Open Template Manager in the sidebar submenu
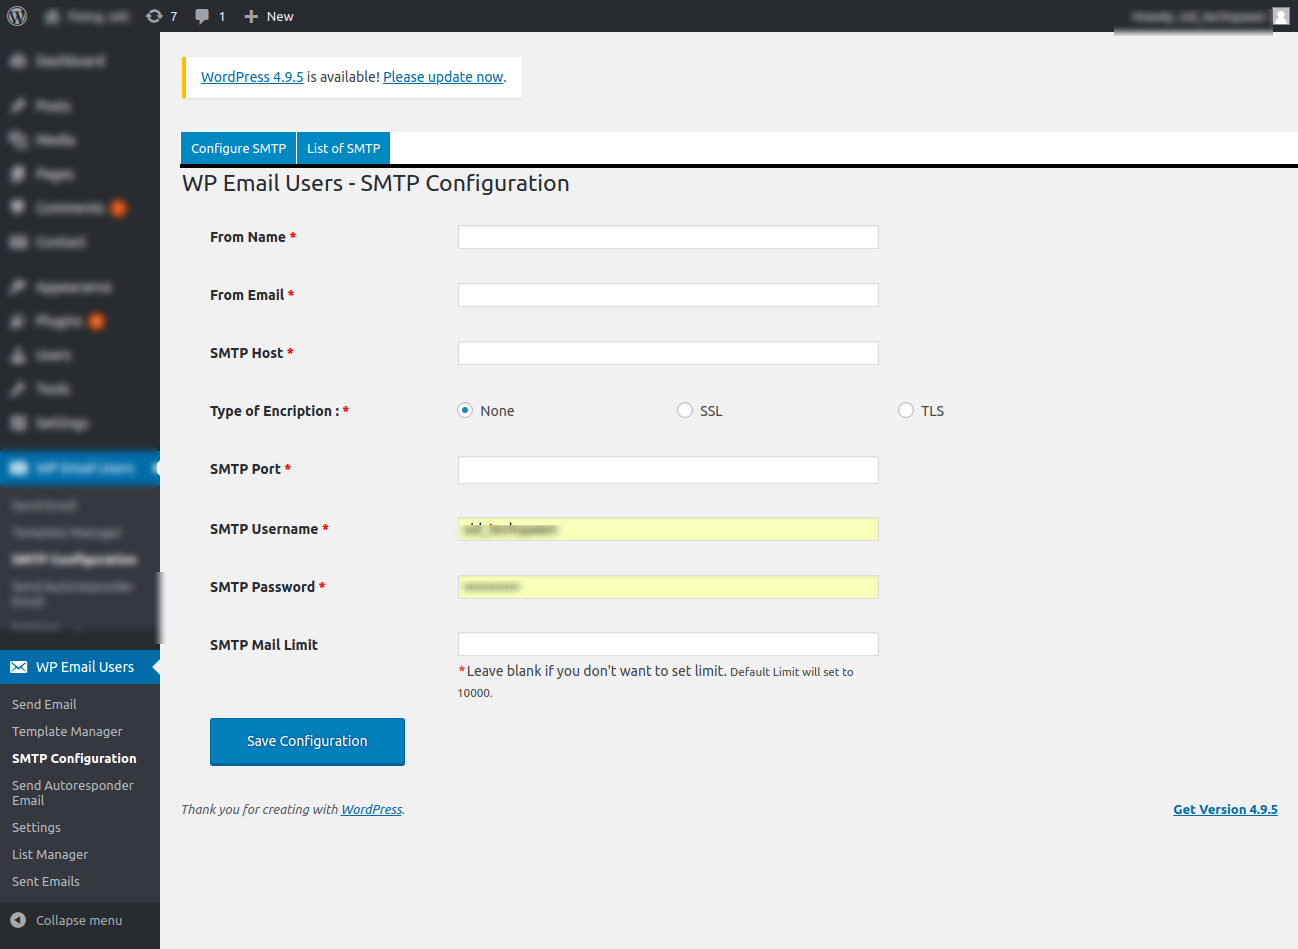The height and width of the screenshot is (949, 1298). click(67, 731)
